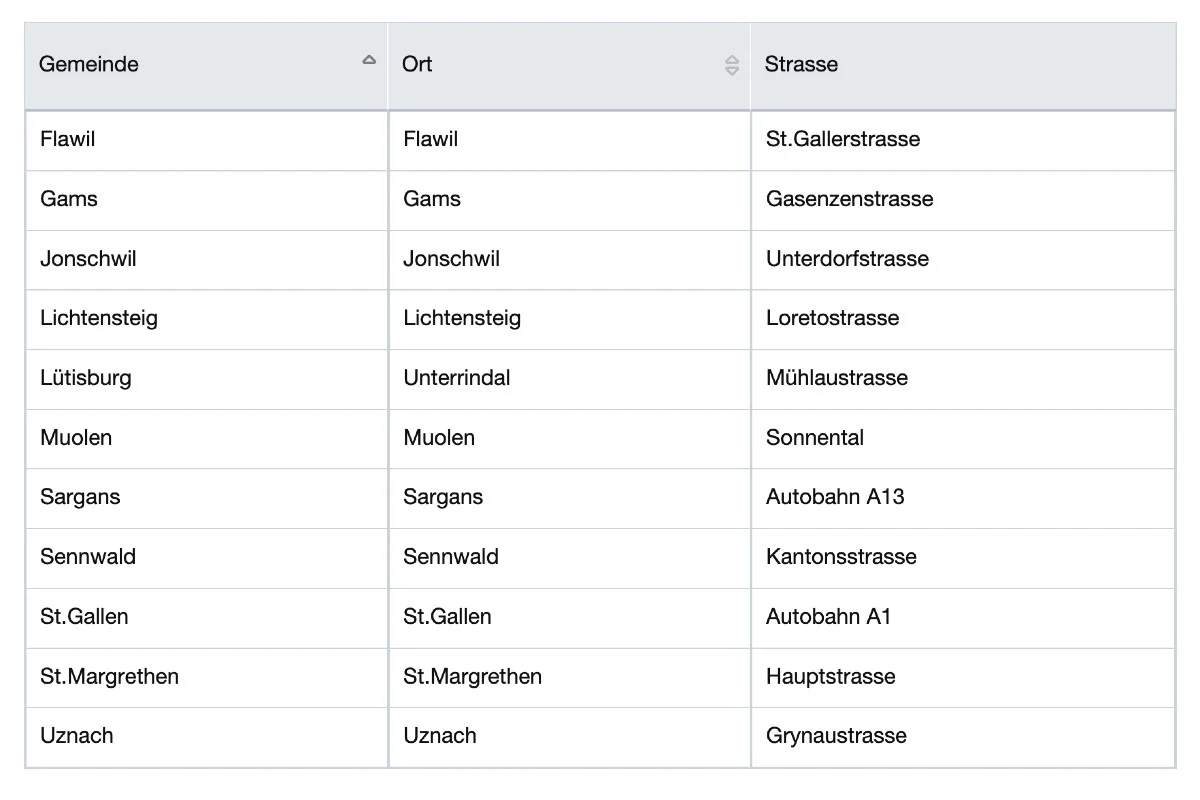Sort table by Gemeinde column header
This screenshot has width=1200, height=800.
206,66
